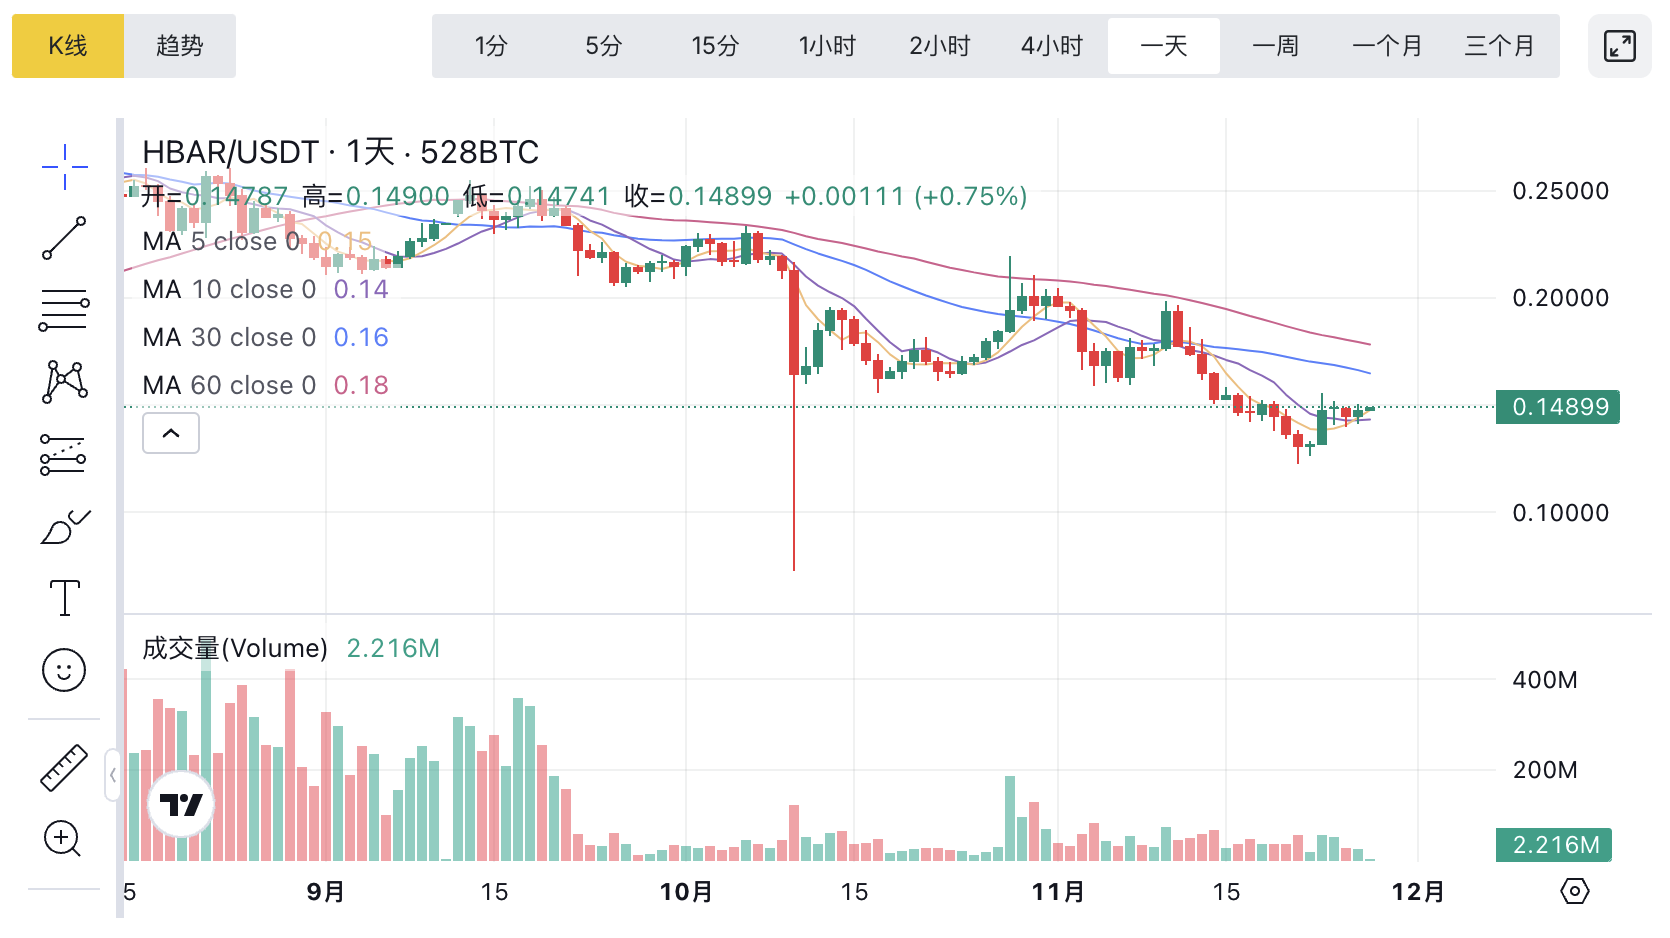The height and width of the screenshot is (938, 1670).
Task: Select the brush drawing tool
Action: pos(65,526)
